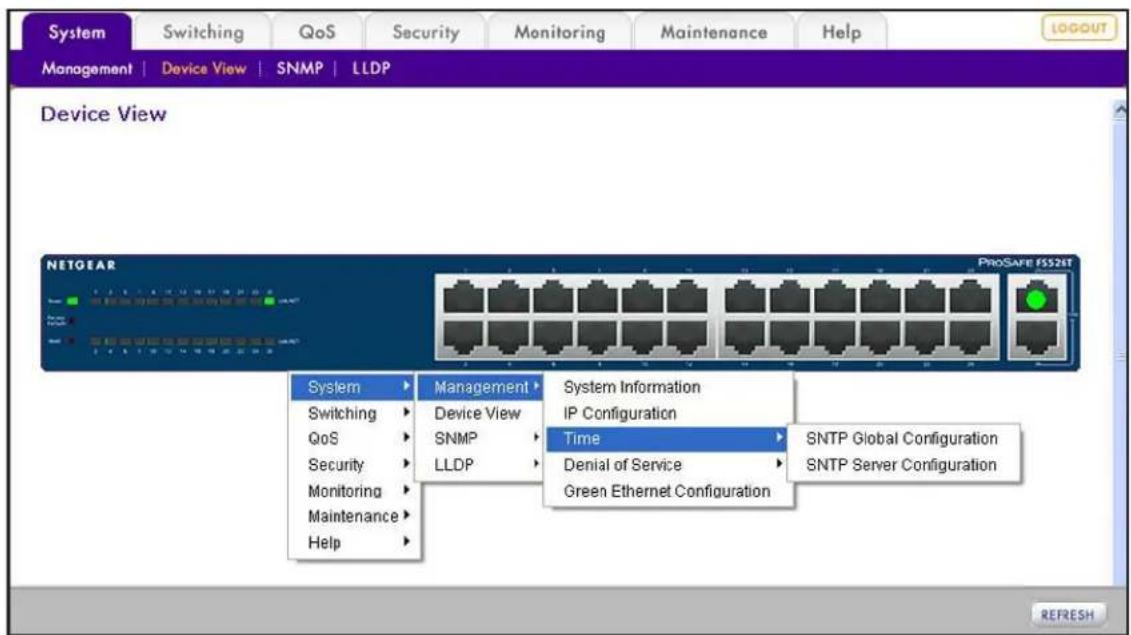Screen dimensions: 1131x635
Task: Choose Switching in the context menu
Action: pyautogui.click(x=353, y=413)
